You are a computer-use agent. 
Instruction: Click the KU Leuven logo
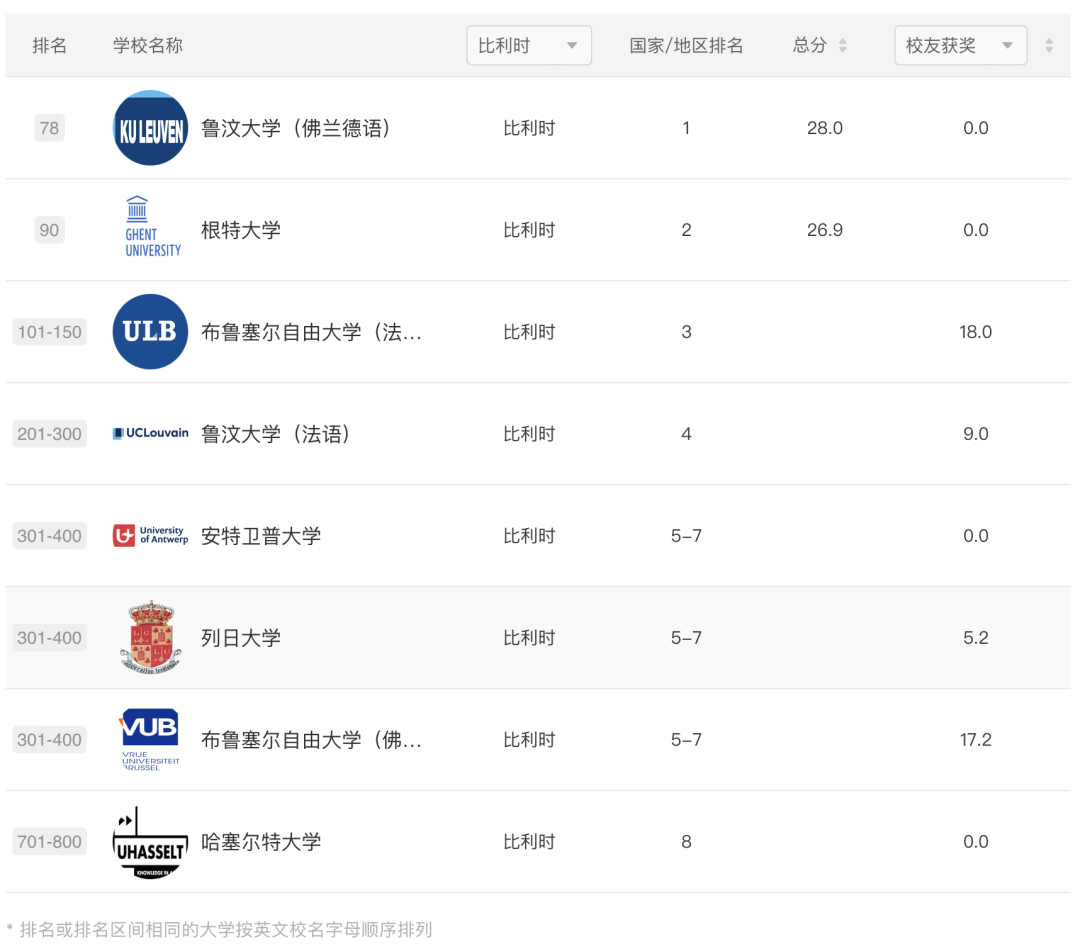[150, 128]
